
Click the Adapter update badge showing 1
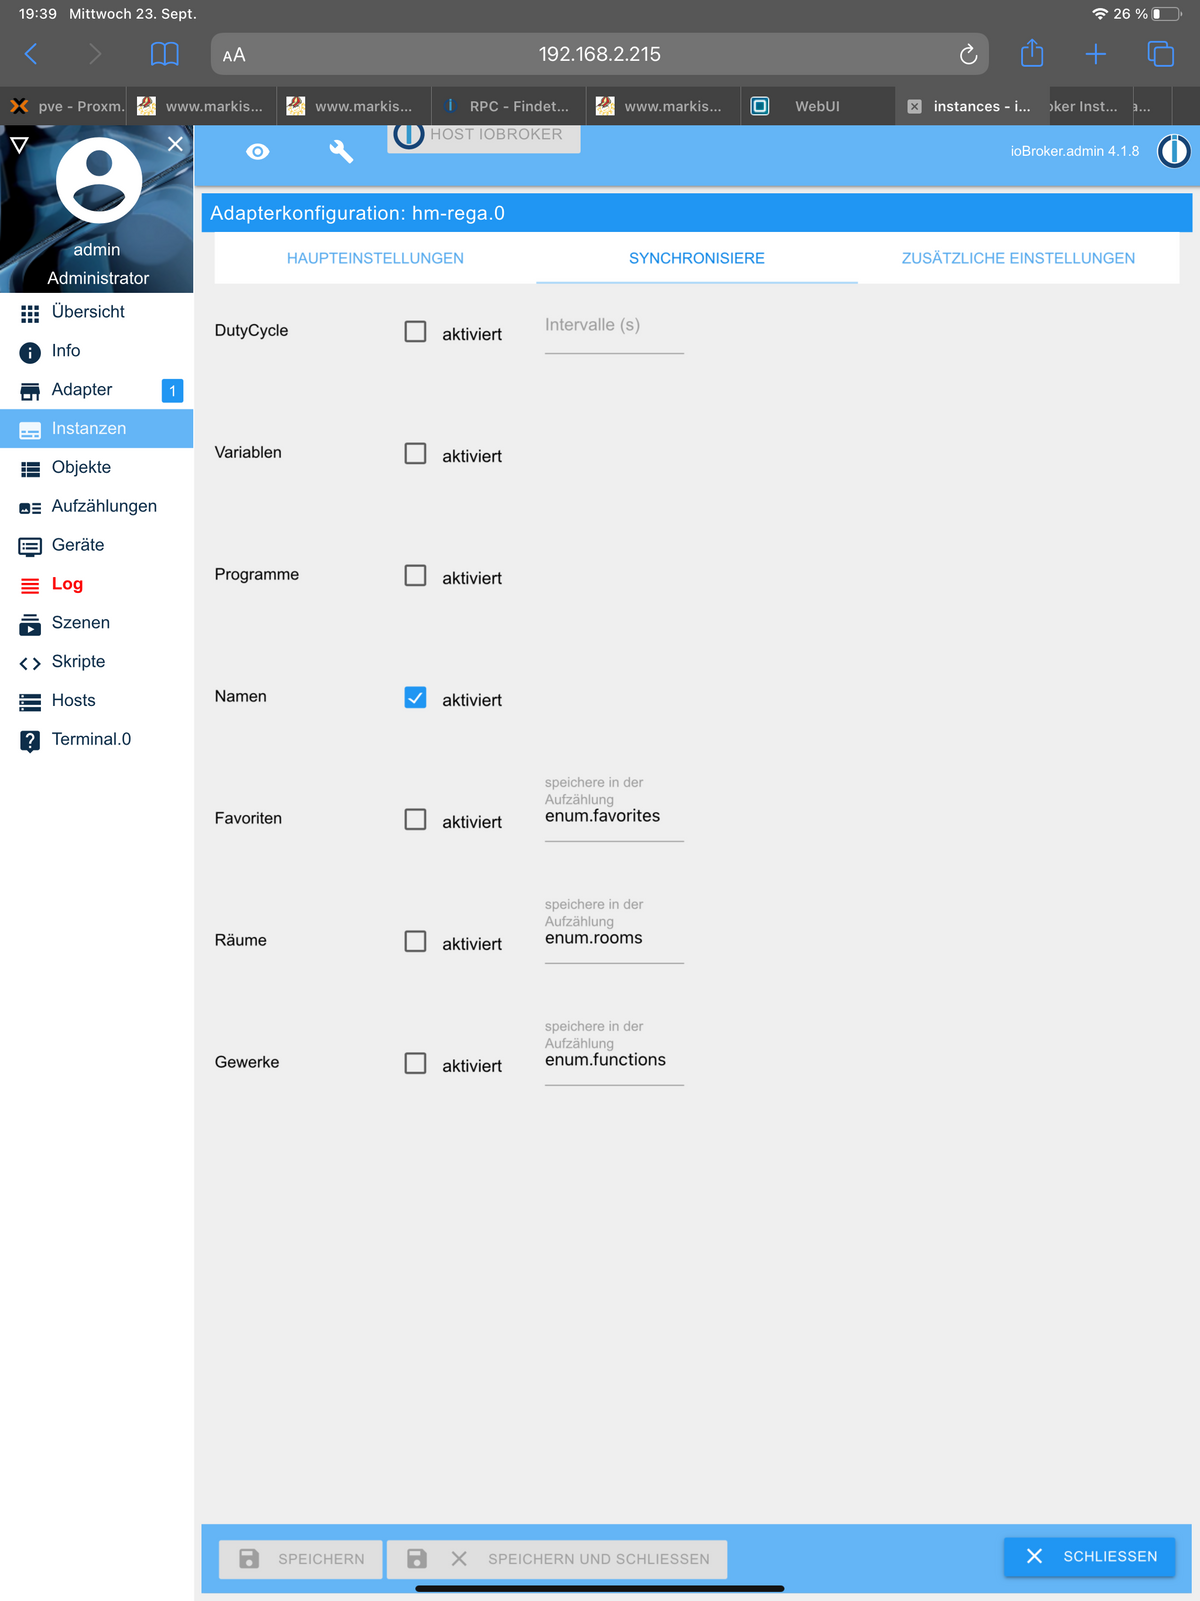[172, 391]
